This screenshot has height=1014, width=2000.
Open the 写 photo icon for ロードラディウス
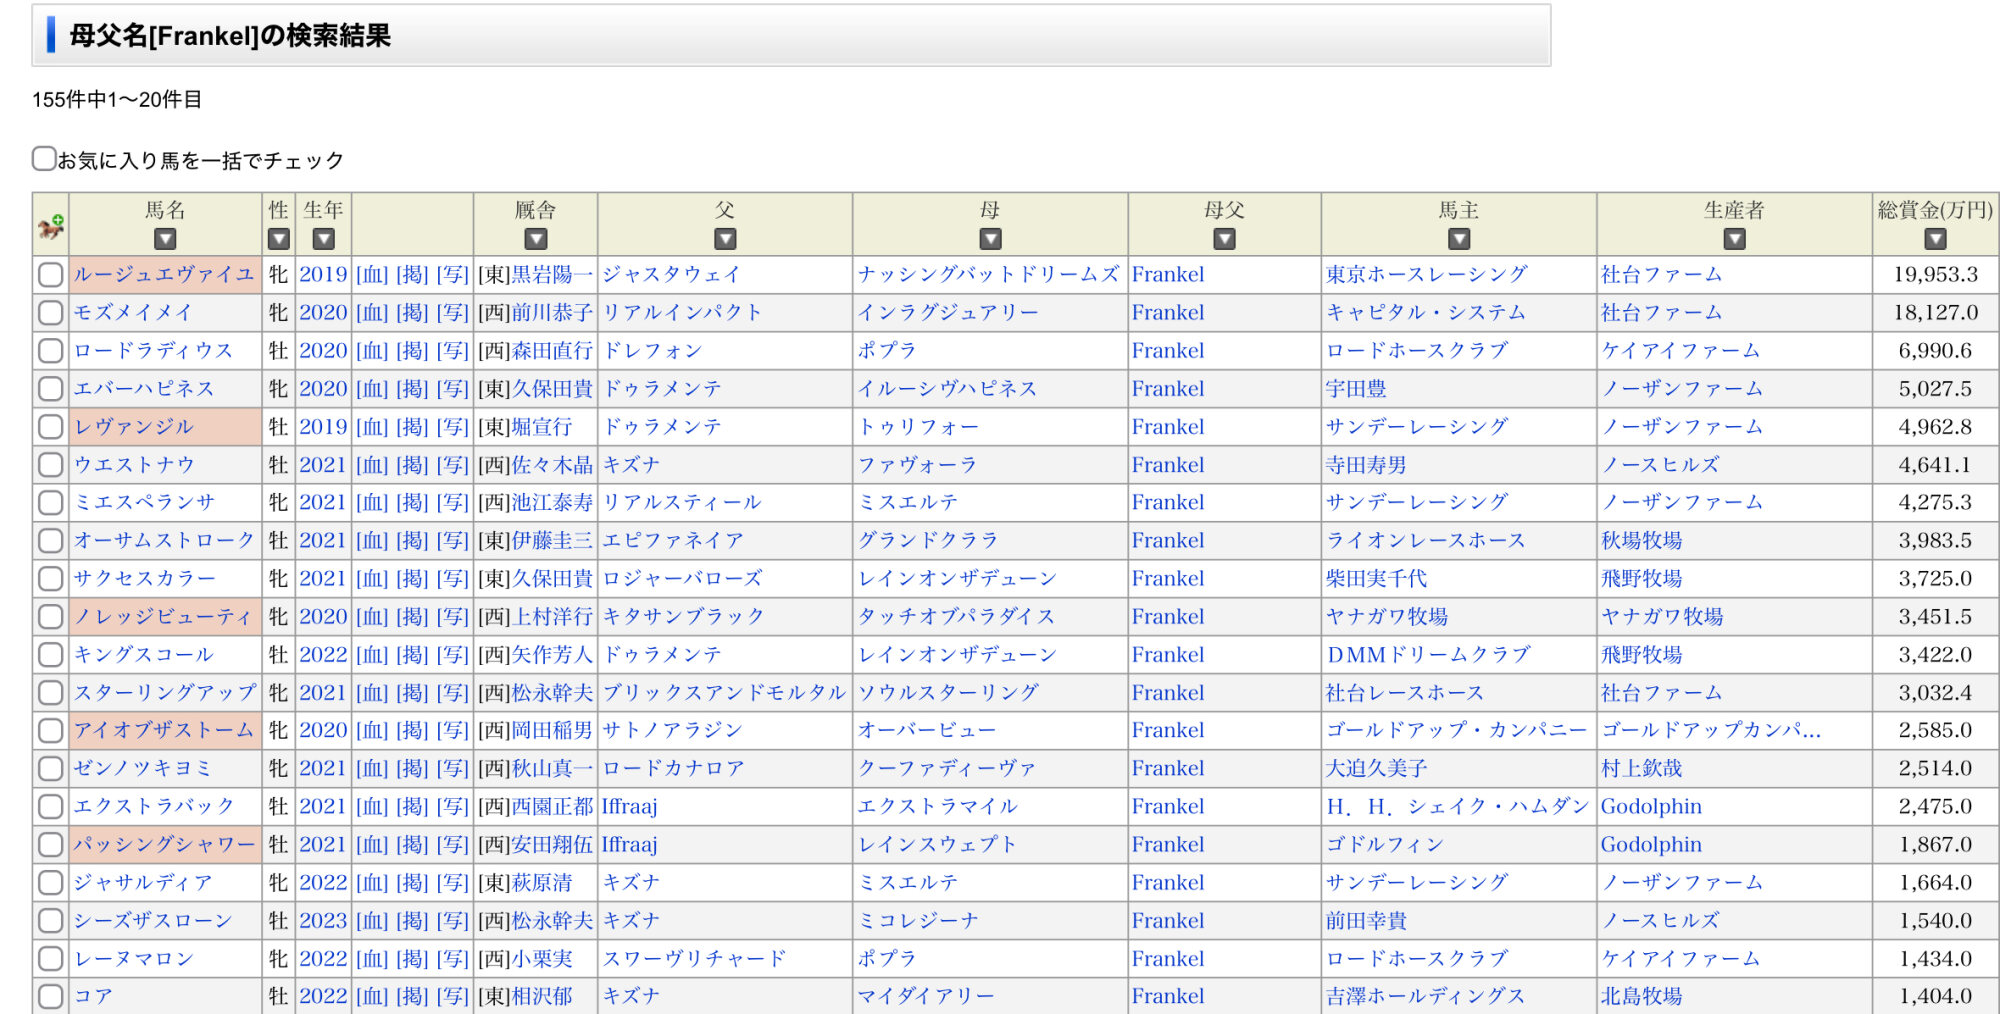(x=452, y=350)
